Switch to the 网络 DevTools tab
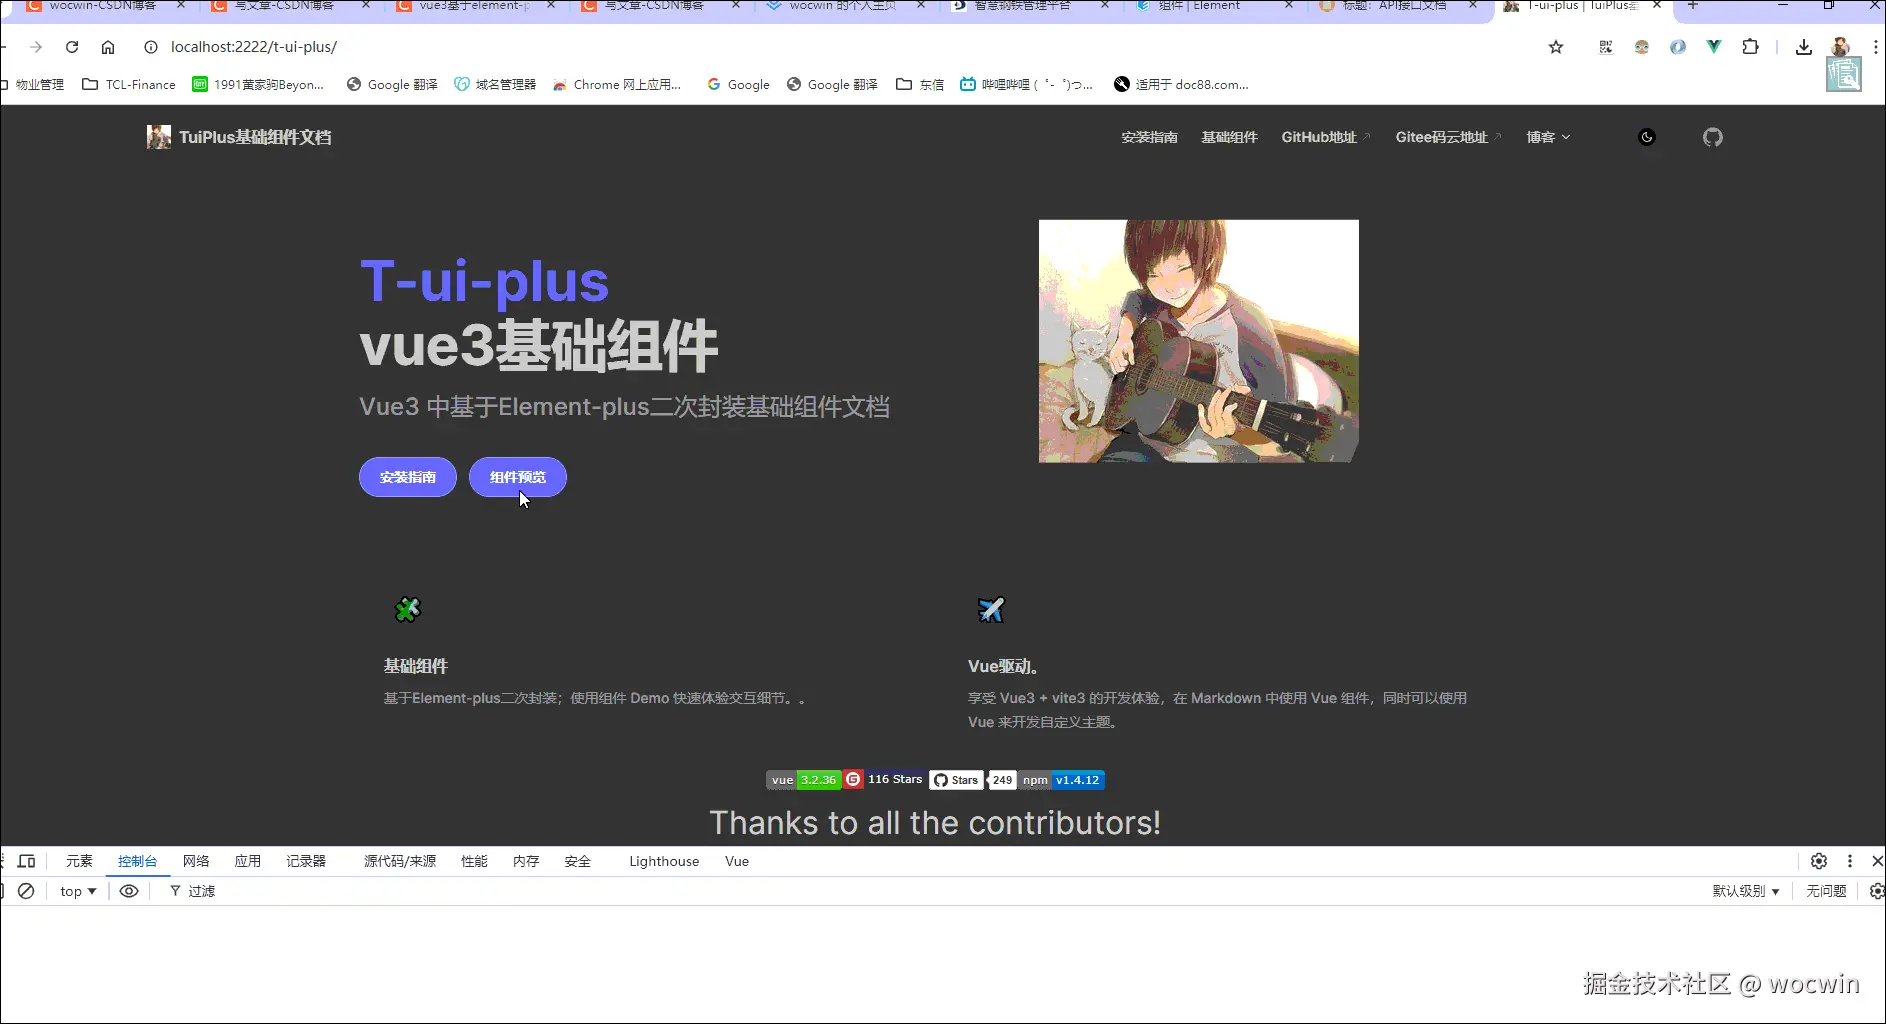This screenshot has height=1024, width=1886. coord(196,861)
